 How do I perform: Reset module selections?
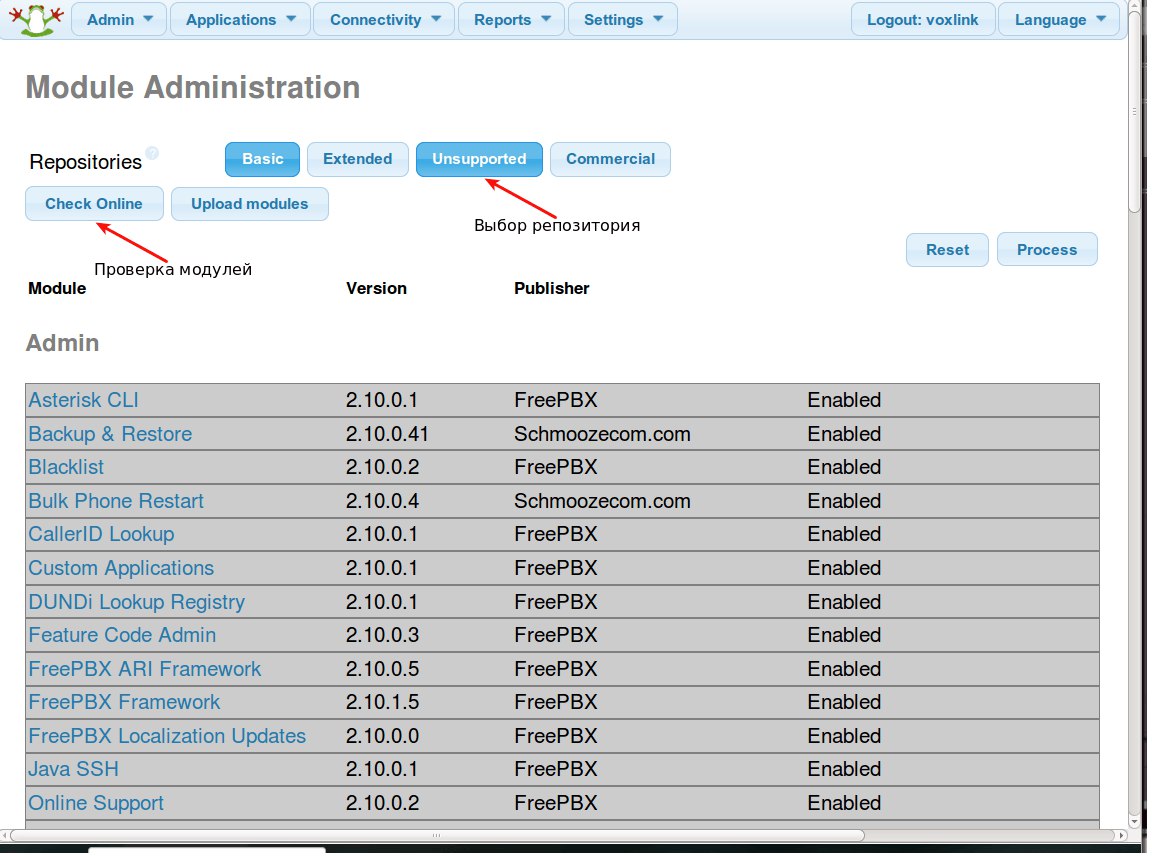coord(947,250)
